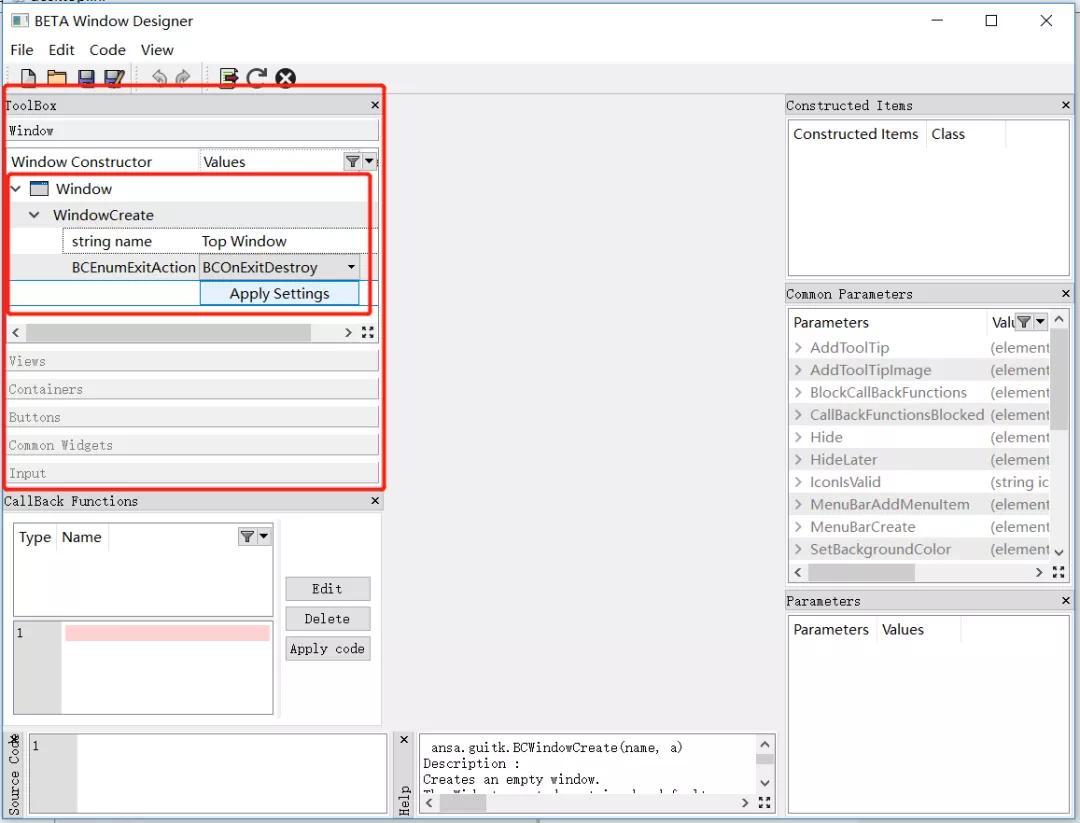The height and width of the screenshot is (823, 1080).
Task: Click the Open folder toolbar icon
Action: tap(56, 78)
